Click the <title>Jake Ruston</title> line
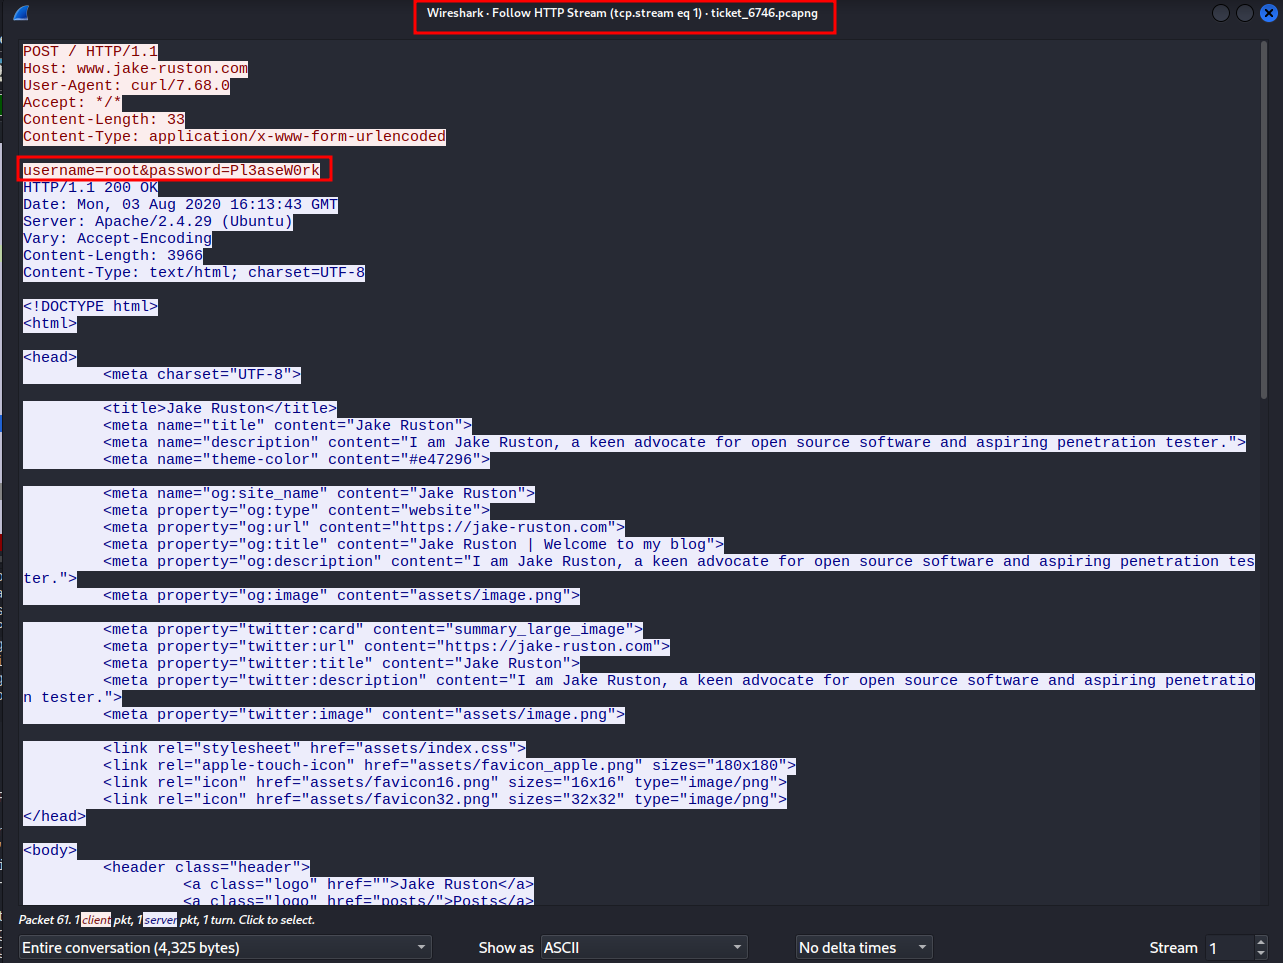The image size is (1283, 963). point(220,408)
